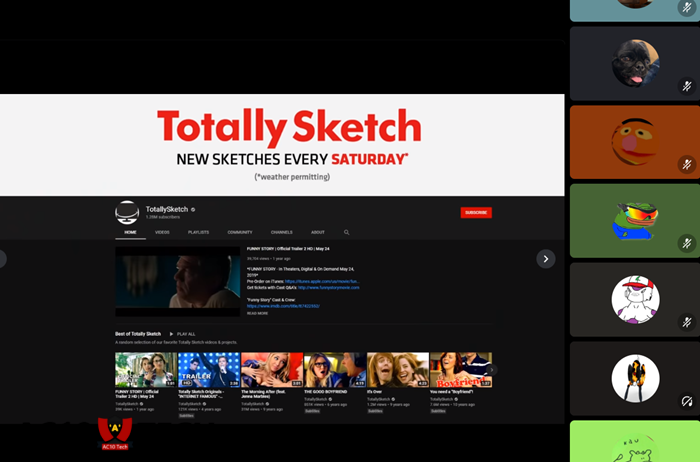Advance featured section with right arrow
This screenshot has width=700, height=462.
(x=546, y=259)
